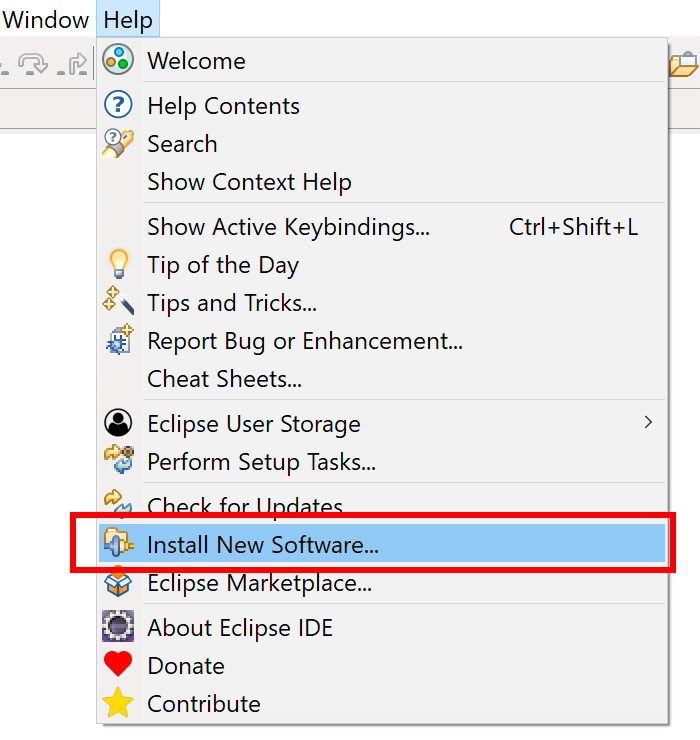Click the flashlight Search icon
This screenshot has height=740, width=700.
(x=118, y=143)
